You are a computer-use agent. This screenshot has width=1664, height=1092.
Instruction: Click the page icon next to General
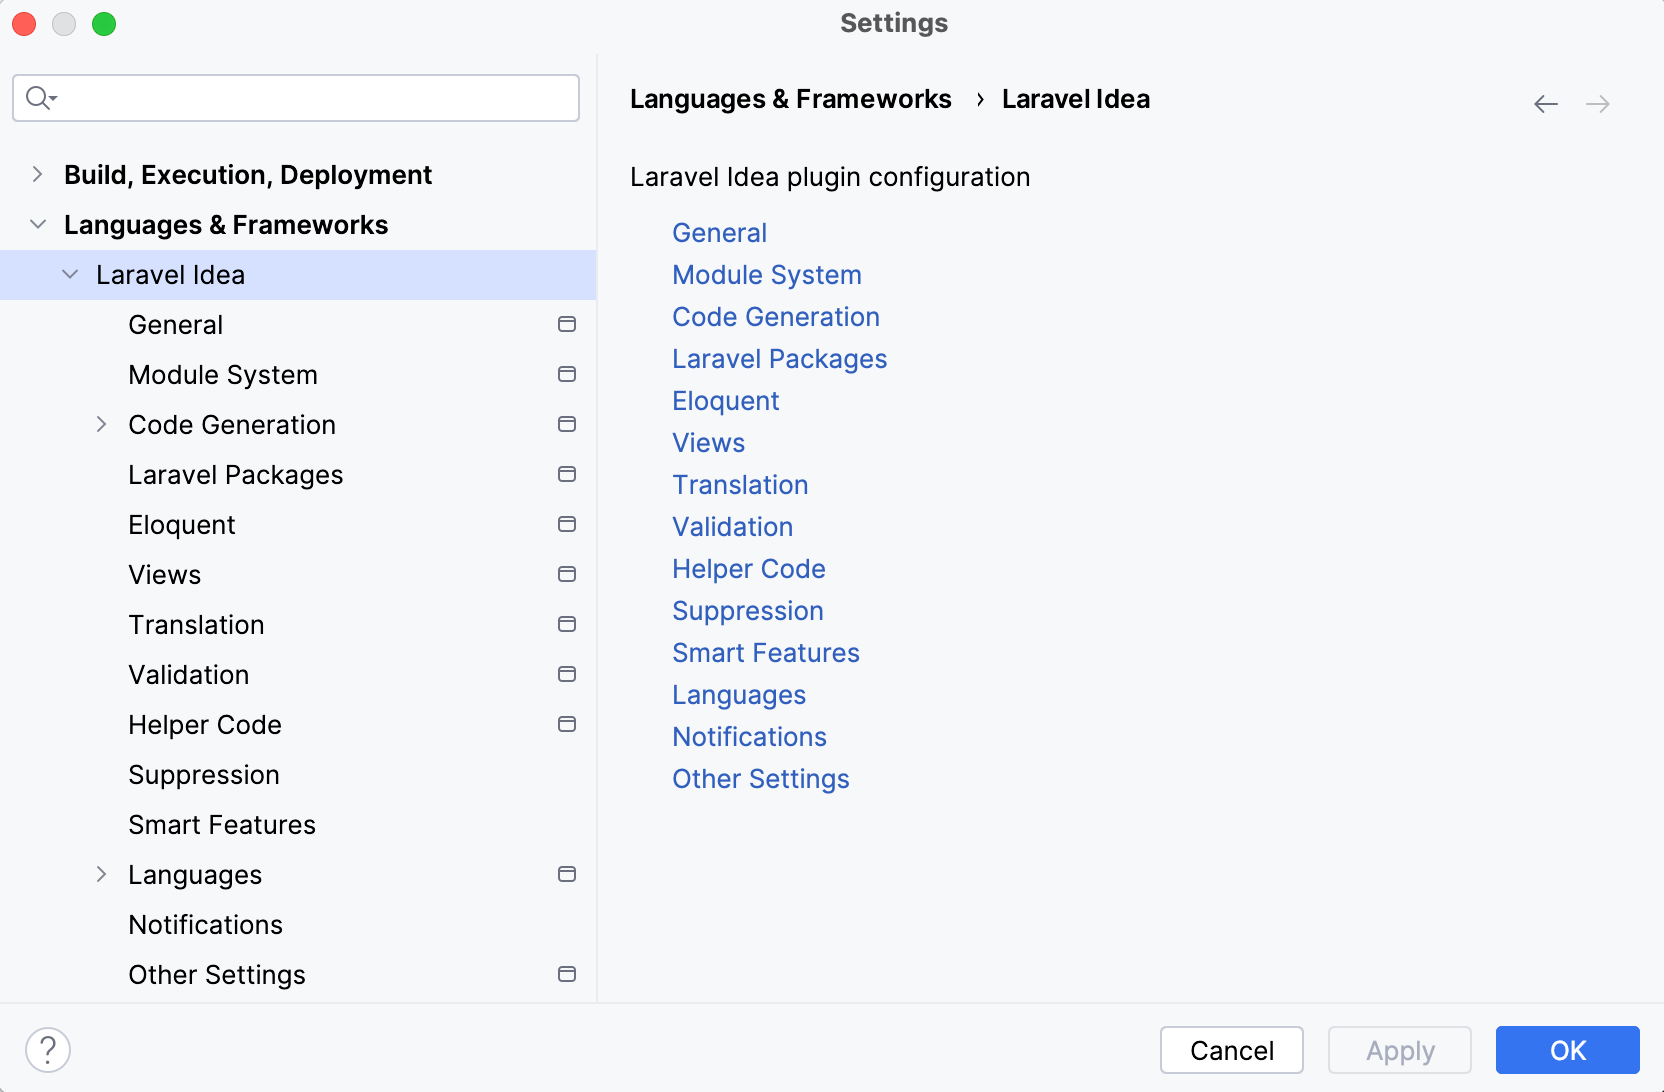pos(567,324)
